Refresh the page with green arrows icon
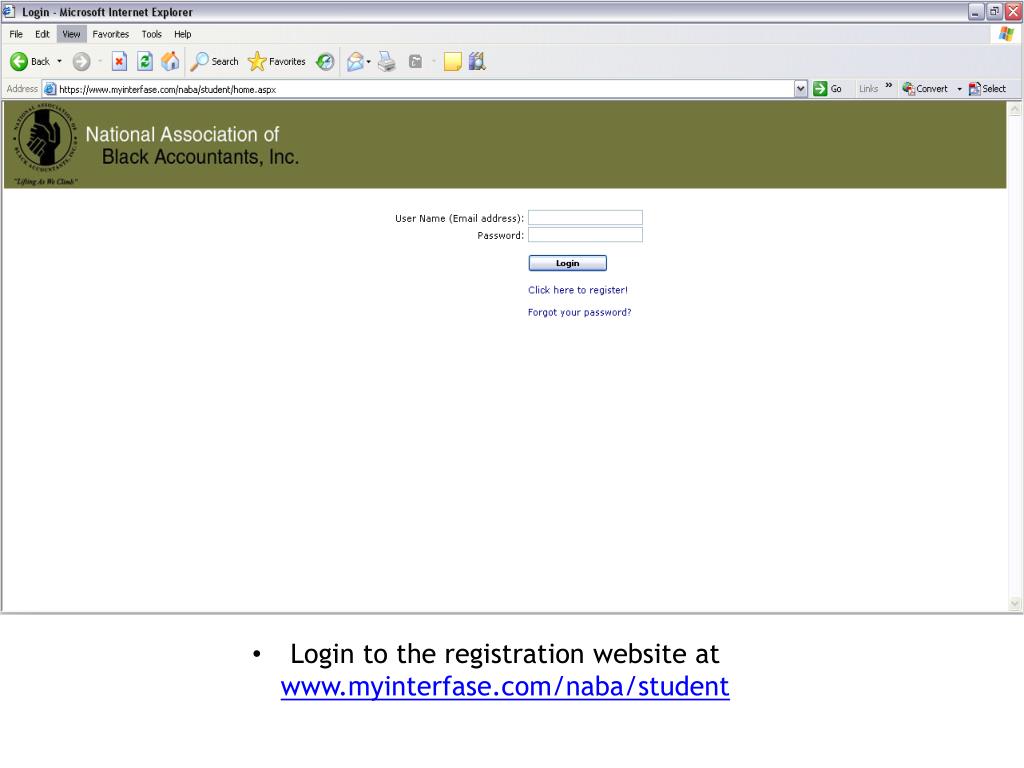 coord(145,61)
